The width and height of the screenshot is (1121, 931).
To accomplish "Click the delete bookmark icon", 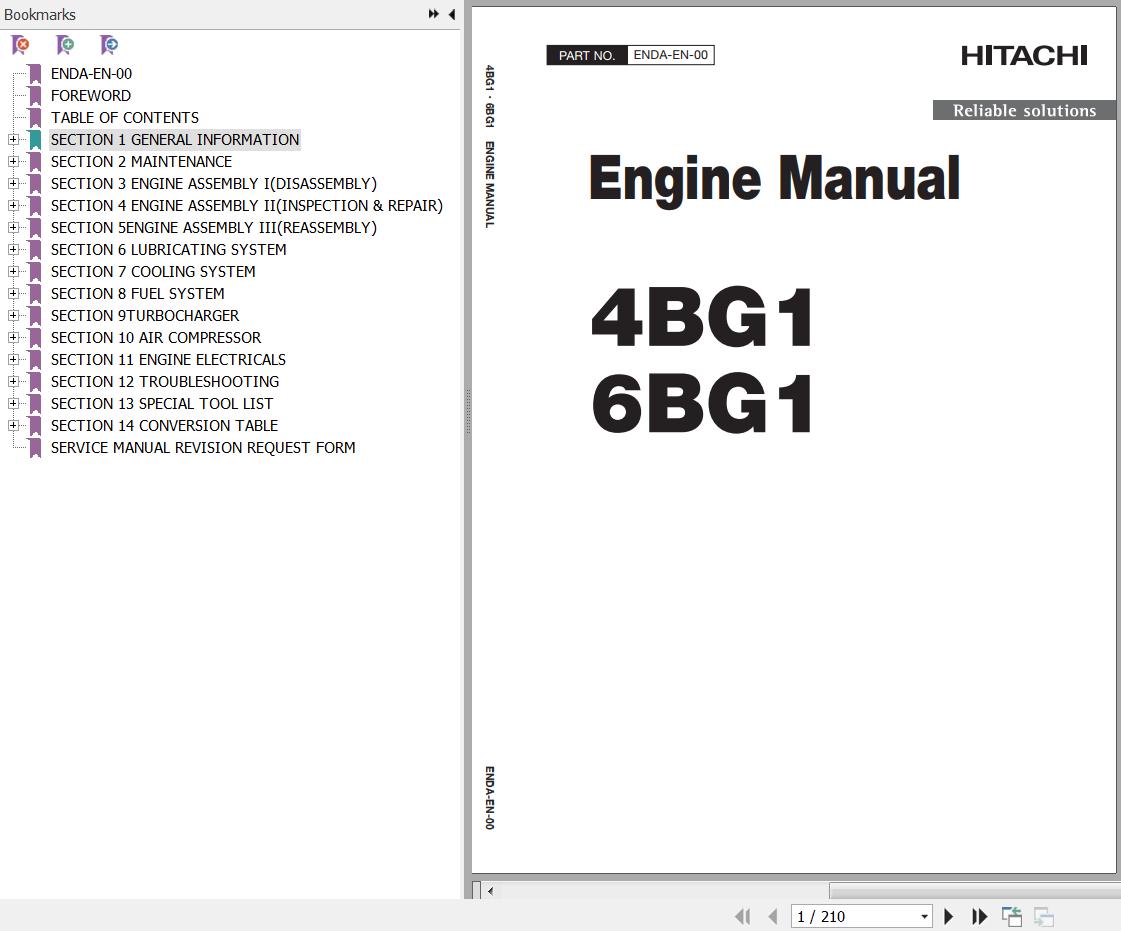I will click(x=20, y=45).
